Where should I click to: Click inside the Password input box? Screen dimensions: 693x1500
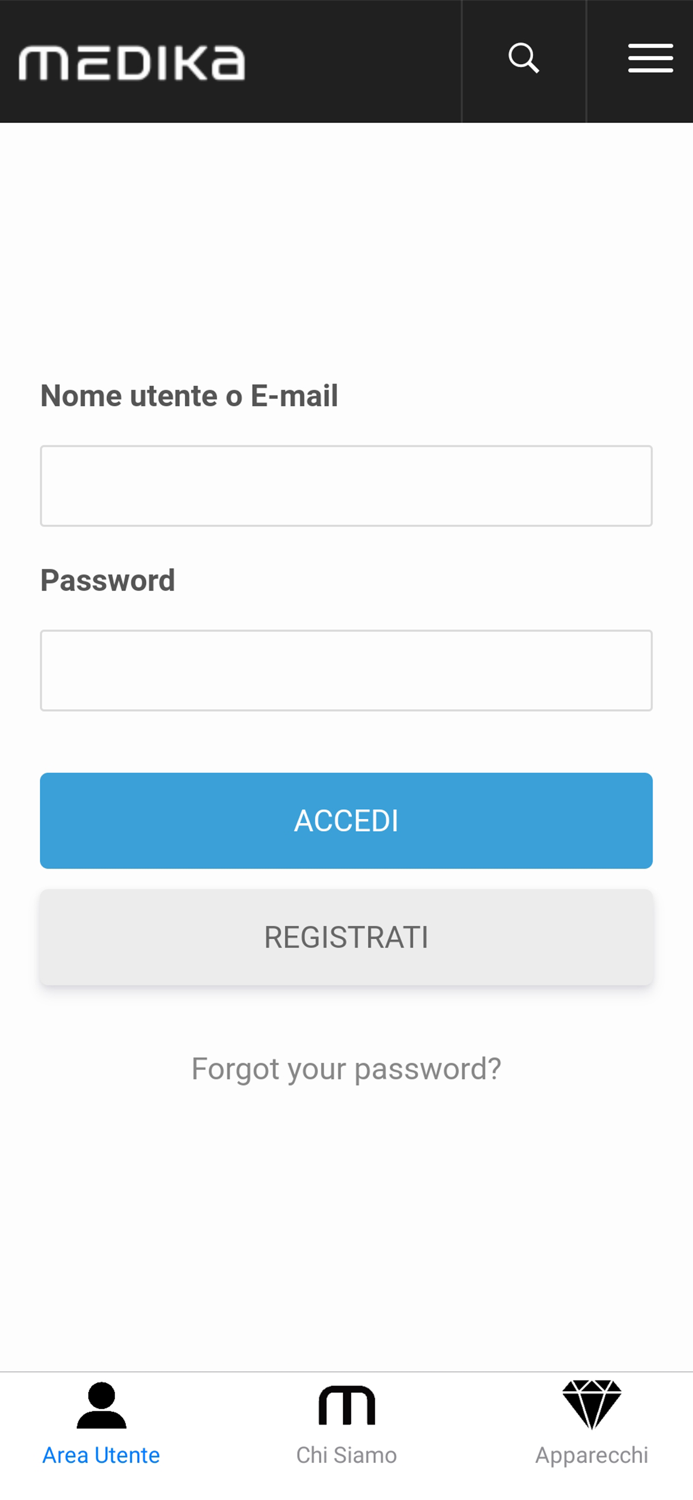click(x=346, y=670)
